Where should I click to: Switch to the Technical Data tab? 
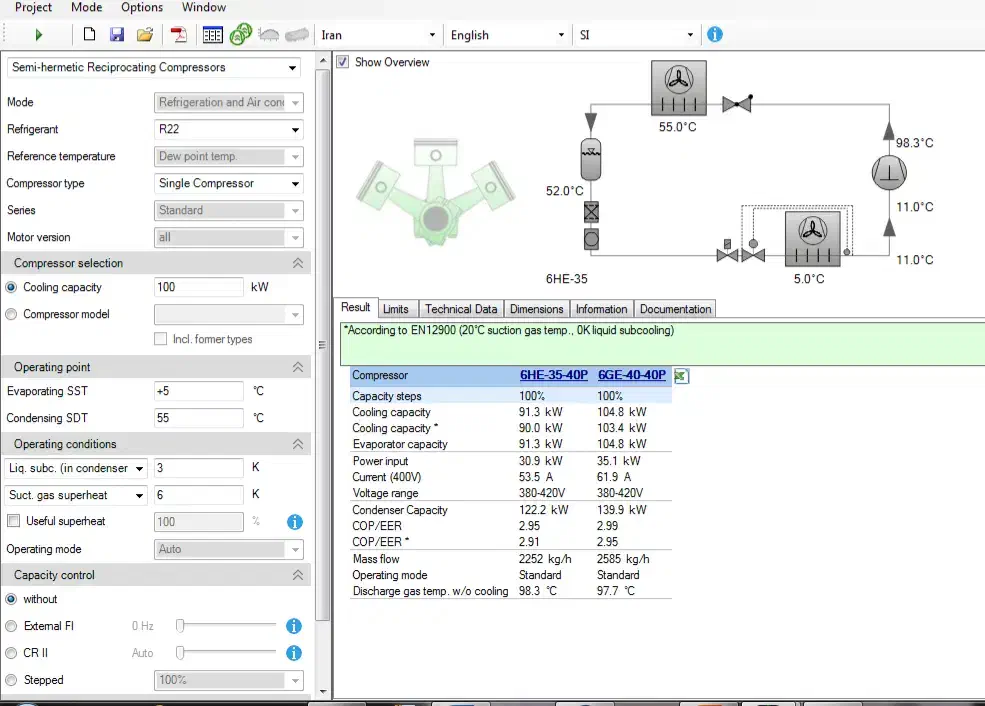pyautogui.click(x=460, y=309)
